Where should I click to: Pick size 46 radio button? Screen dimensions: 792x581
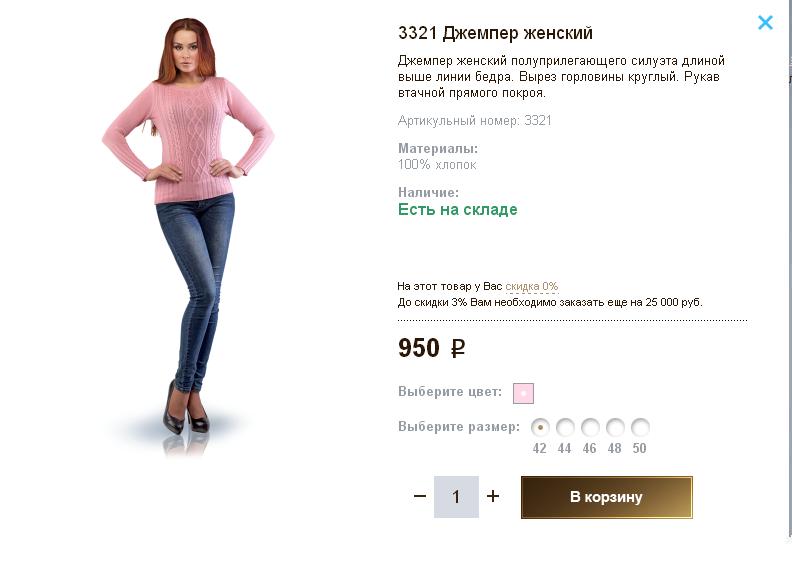[590, 427]
